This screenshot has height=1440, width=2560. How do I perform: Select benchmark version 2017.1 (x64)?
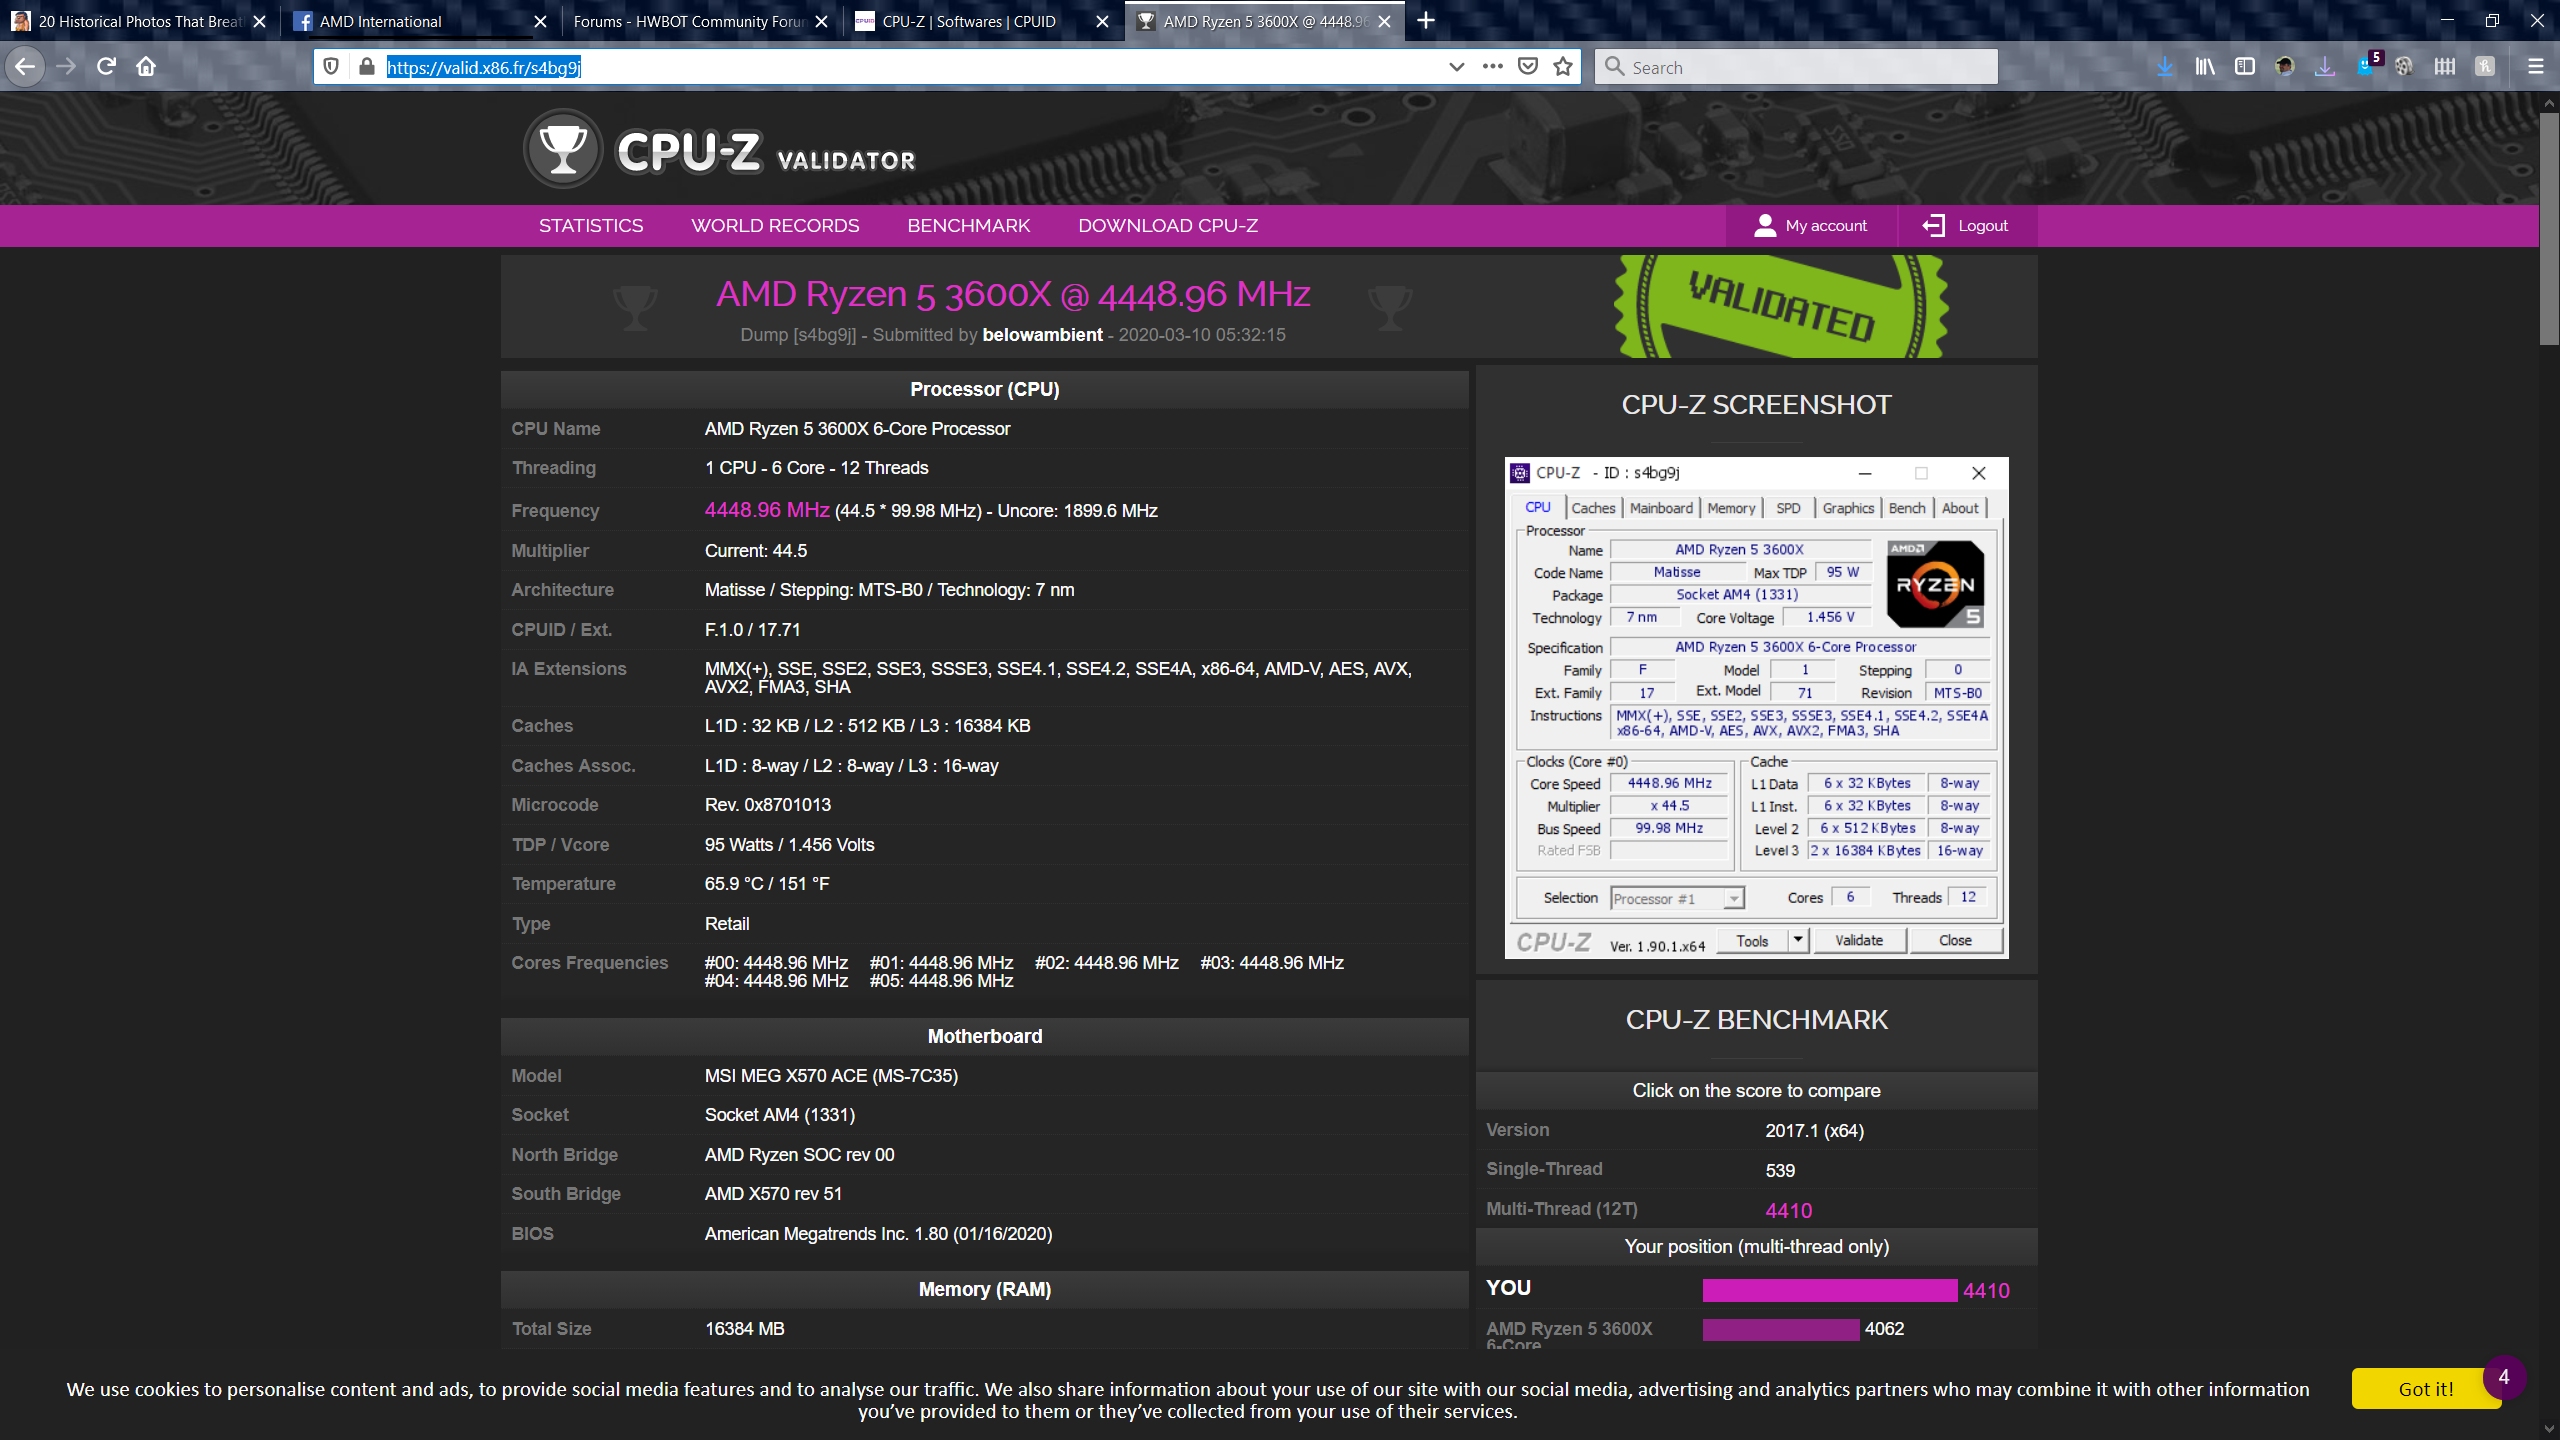click(x=1814, y=1131)
